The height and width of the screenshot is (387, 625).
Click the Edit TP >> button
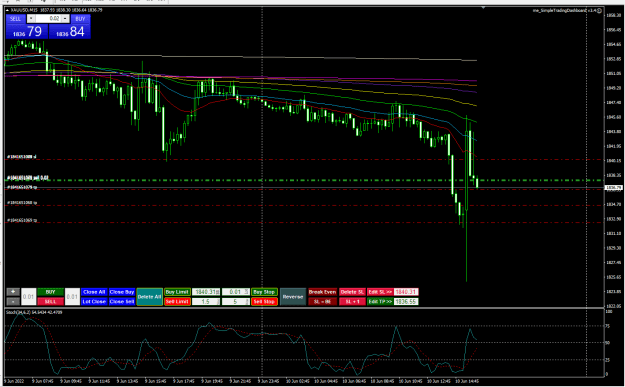click(x=380, y=301)
